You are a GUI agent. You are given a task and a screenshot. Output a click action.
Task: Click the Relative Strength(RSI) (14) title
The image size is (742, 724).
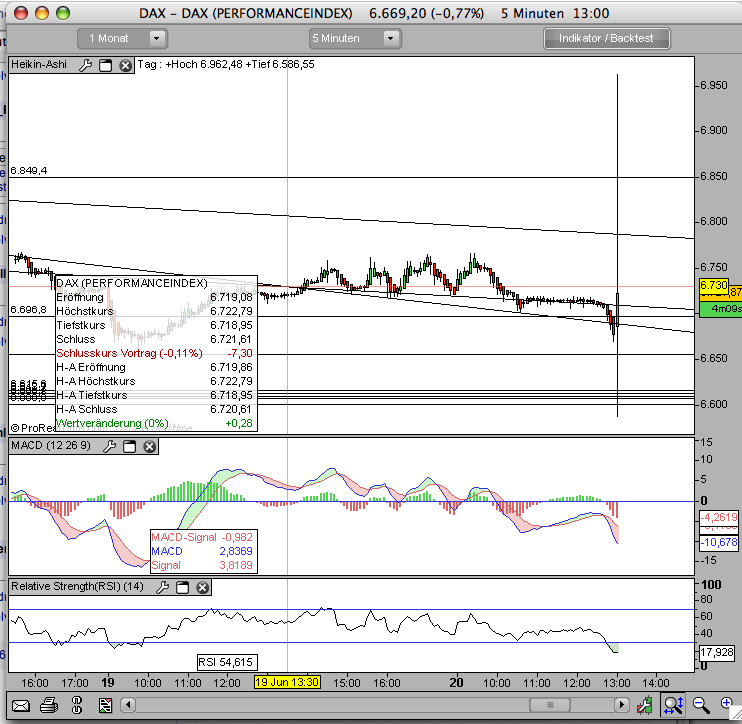tap(77, 586)
